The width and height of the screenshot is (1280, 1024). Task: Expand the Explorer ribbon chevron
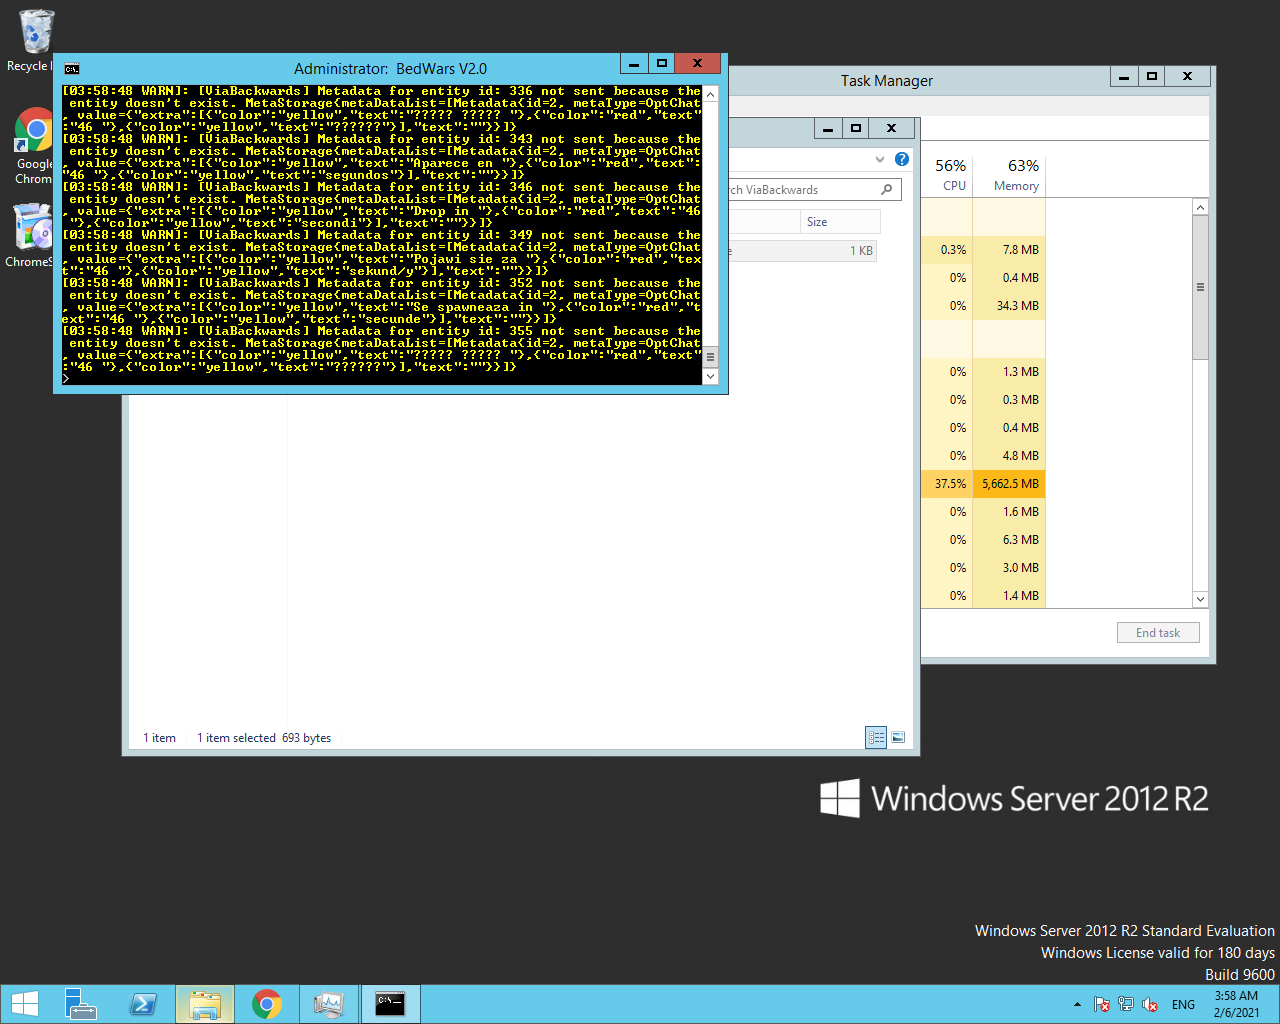click(x=880, y=159)
